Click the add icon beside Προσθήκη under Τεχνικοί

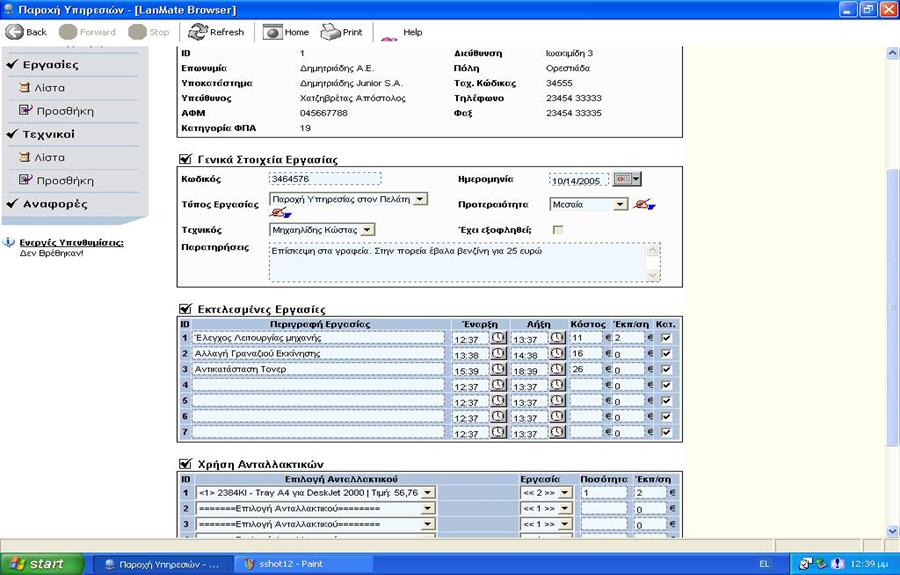pyautogui.click(x=25, y=180)
